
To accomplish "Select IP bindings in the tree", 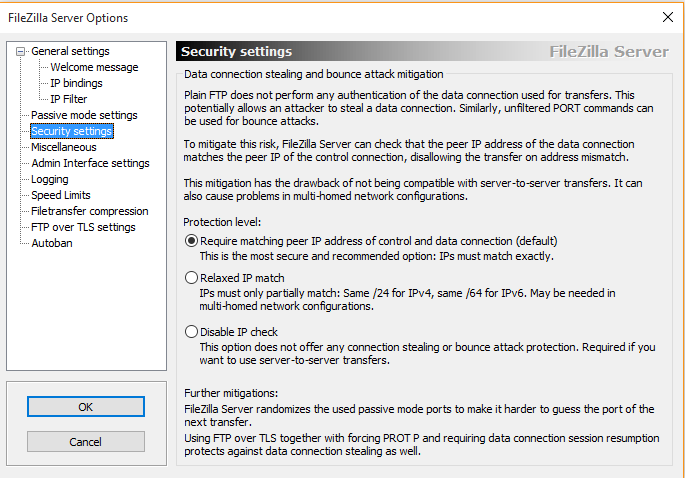I will pos(76,83).
